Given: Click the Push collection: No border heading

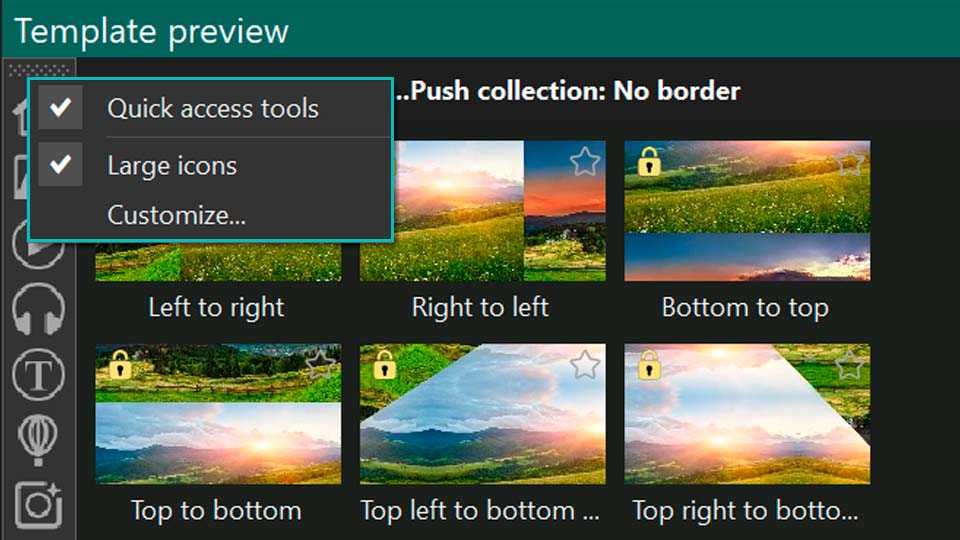Looking at the screenshot, I should tap(568, 91).
